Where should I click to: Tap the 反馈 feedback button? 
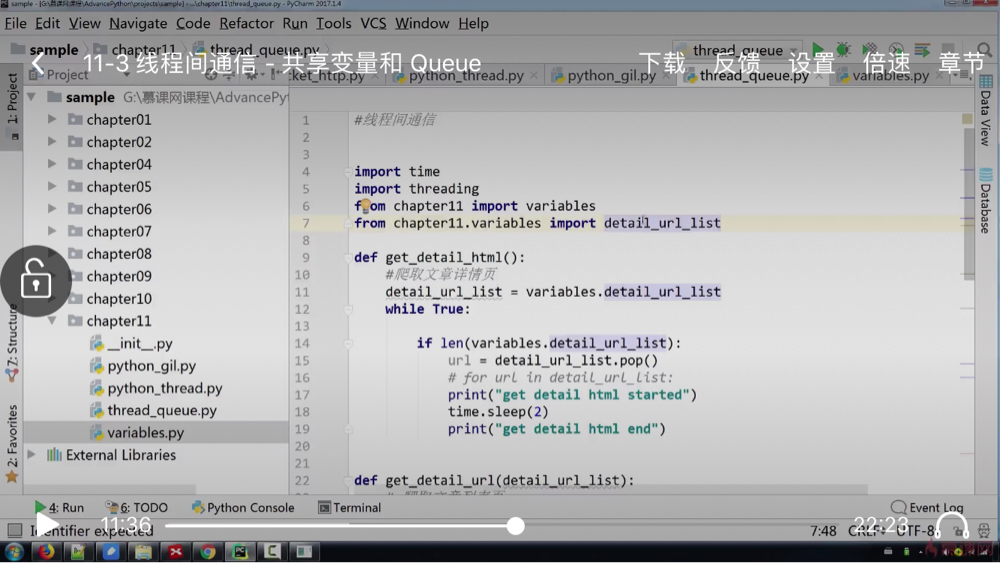pos(737,63)
